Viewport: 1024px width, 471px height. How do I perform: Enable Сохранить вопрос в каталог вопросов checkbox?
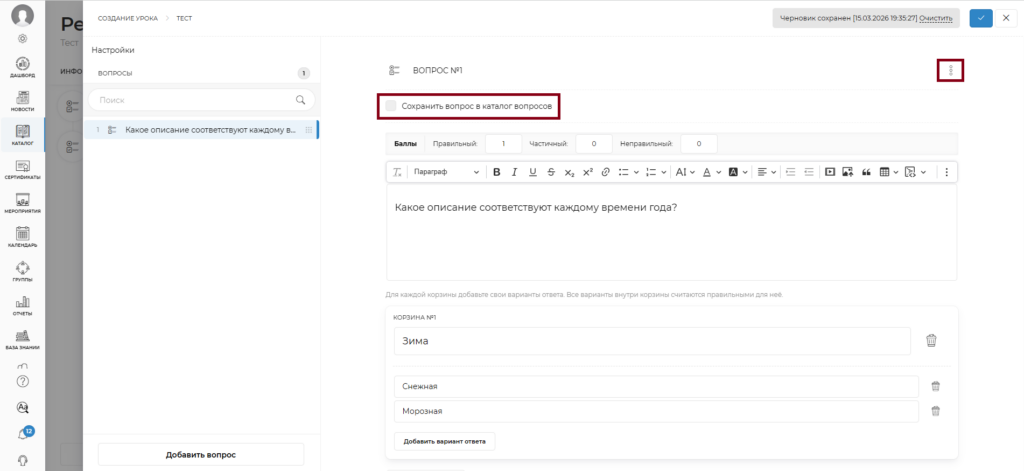(x=391, y=105)
